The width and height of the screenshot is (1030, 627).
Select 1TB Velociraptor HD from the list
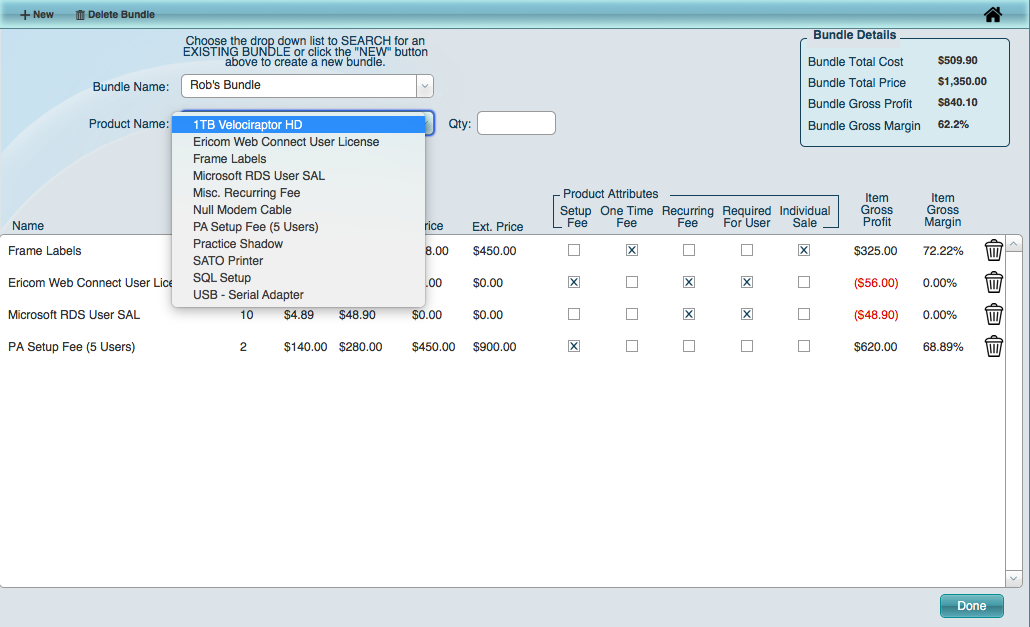click(299, 125)
